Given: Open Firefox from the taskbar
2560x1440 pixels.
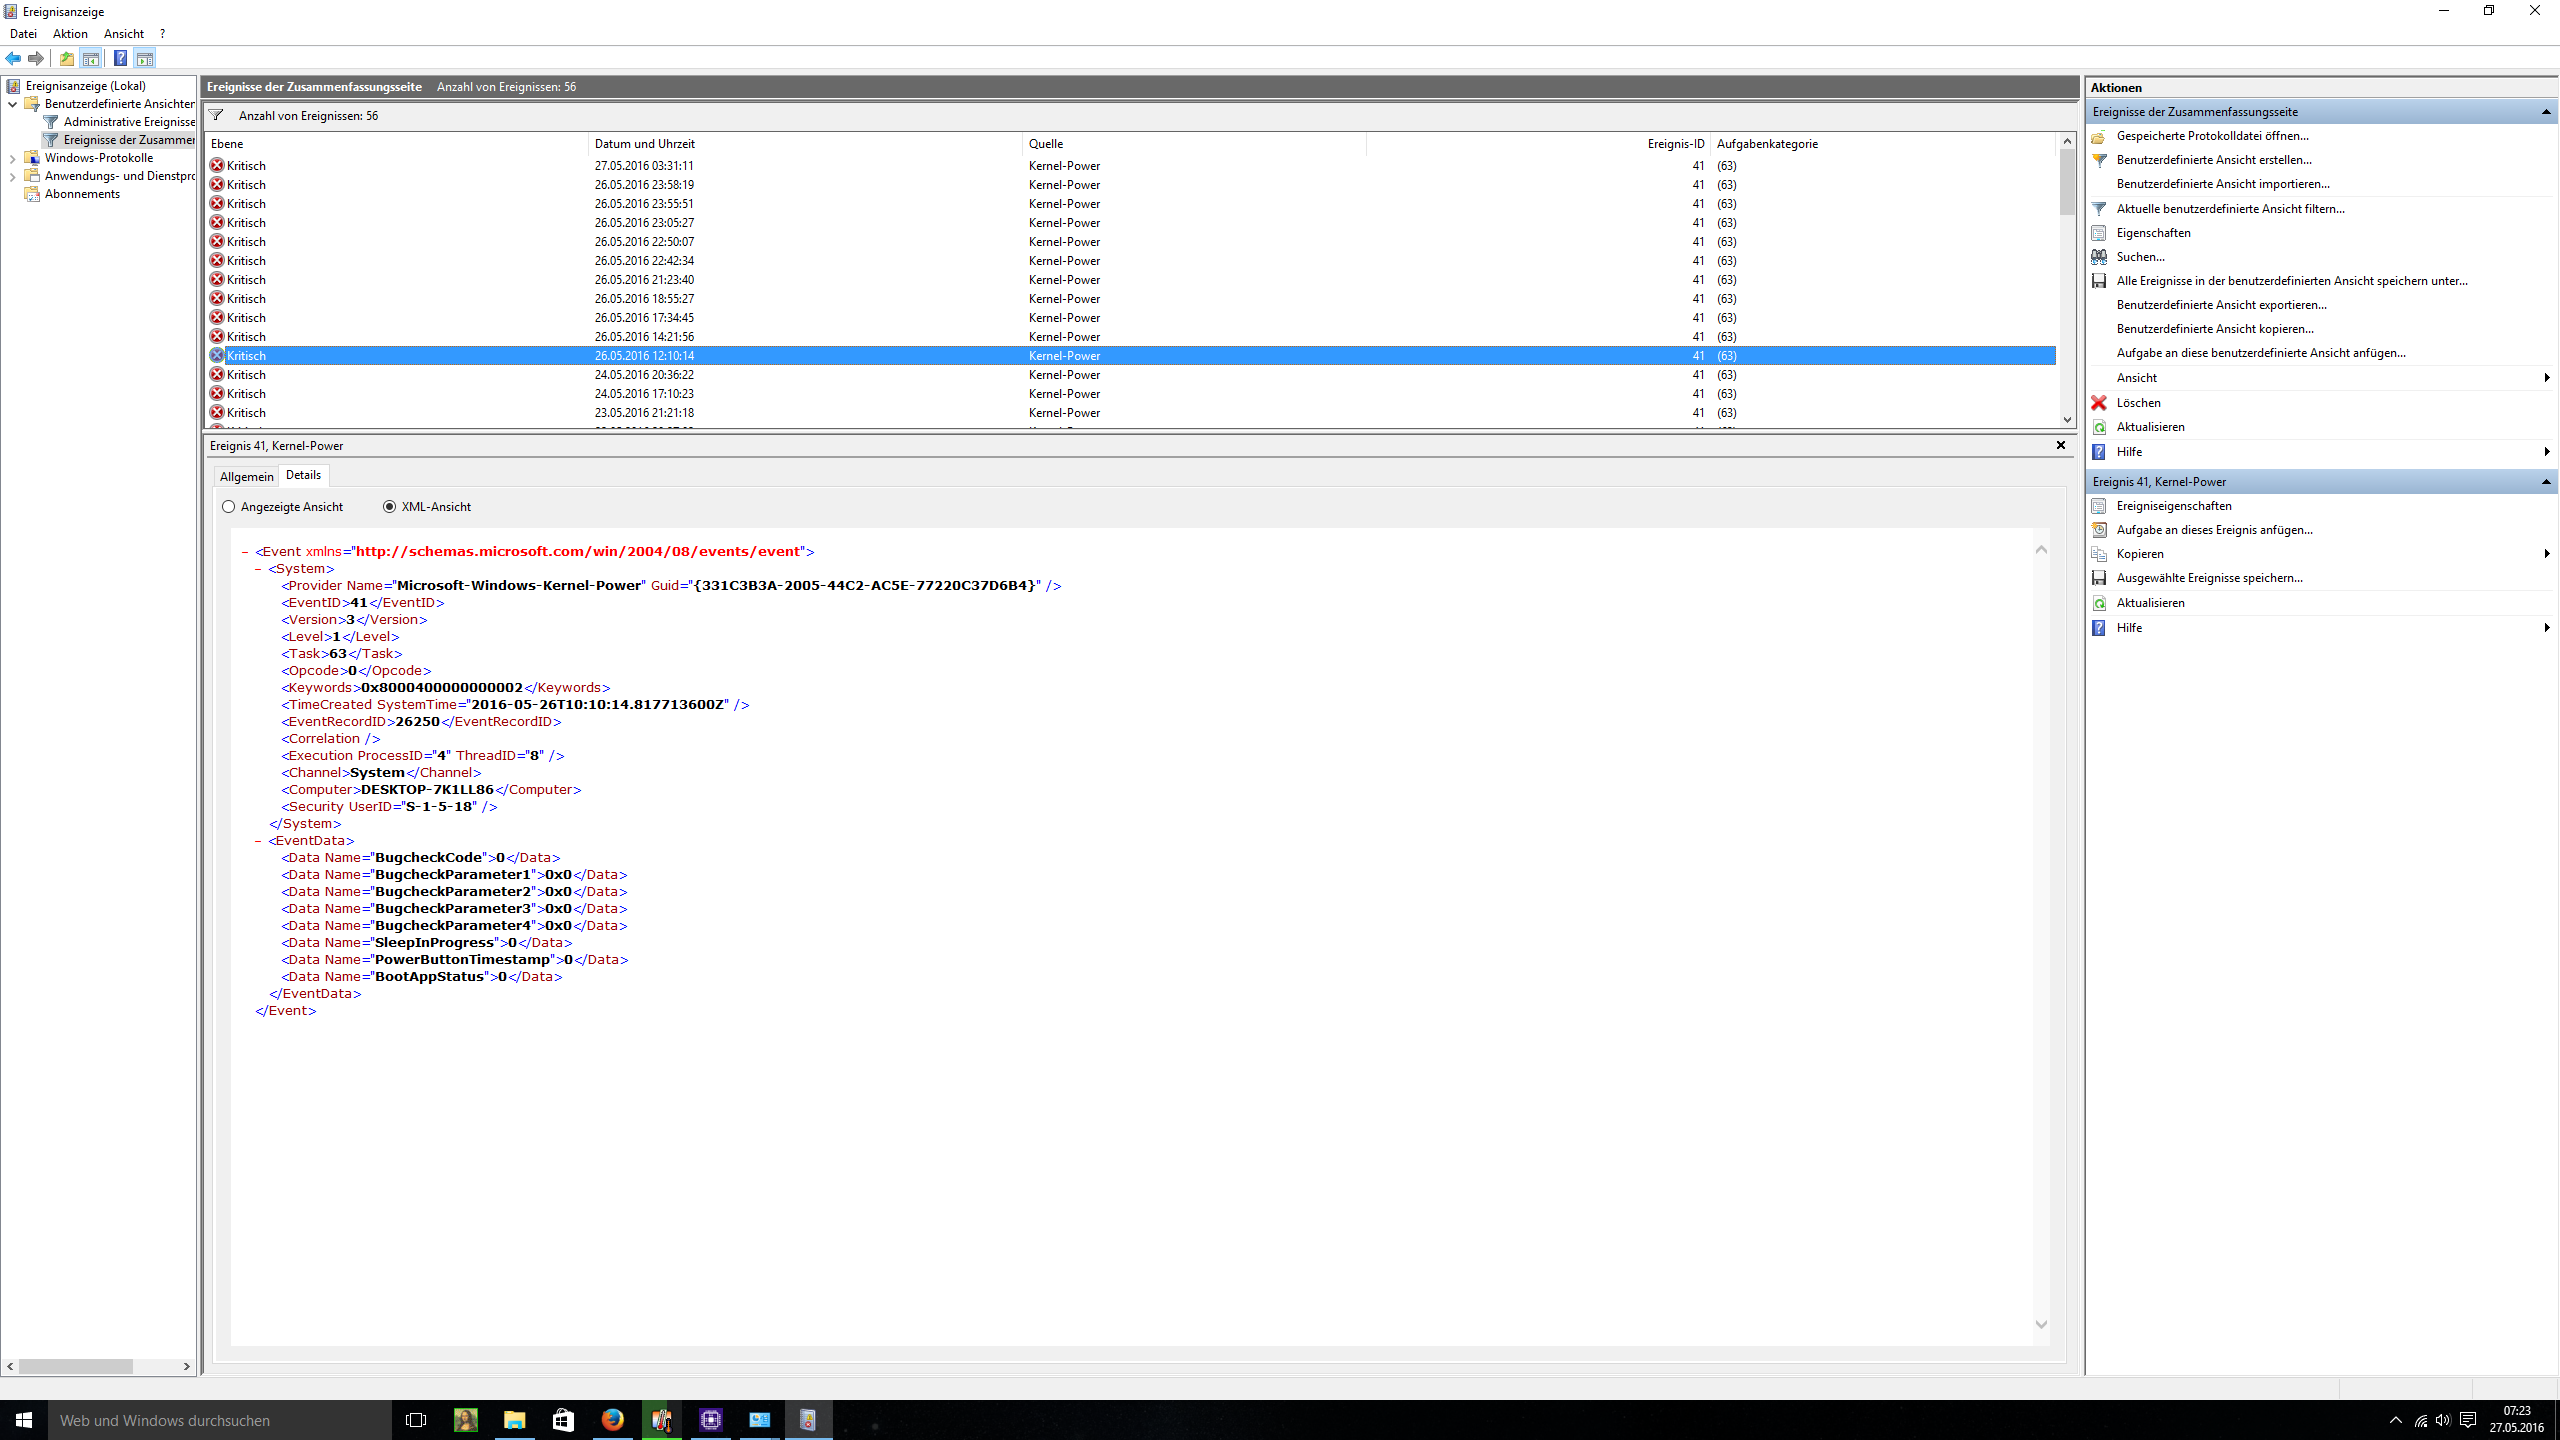Looking at the screenshot, I should [x=613, y=1419].
